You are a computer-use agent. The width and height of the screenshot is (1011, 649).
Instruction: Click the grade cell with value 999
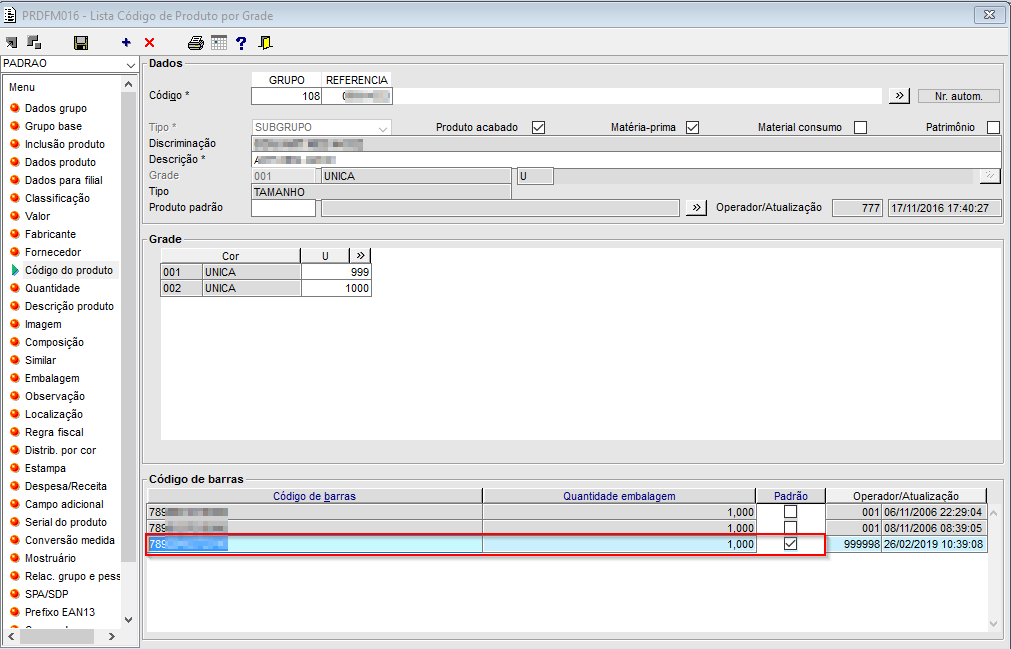click(336, 273)
